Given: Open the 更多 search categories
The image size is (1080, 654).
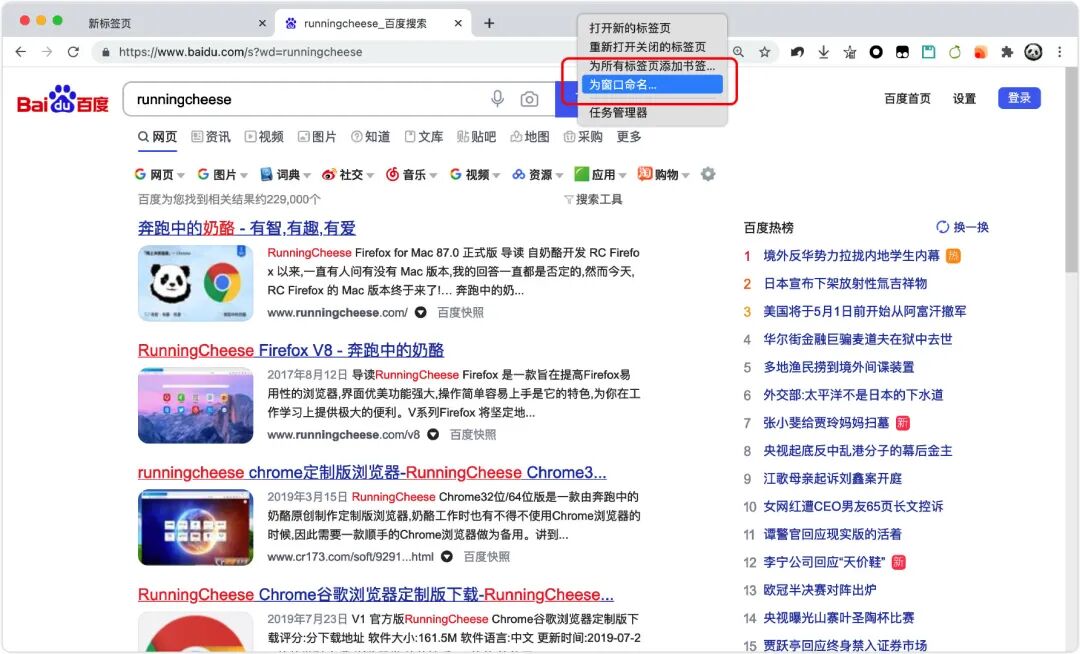Looking at the screenshot, I should point(629,137).
